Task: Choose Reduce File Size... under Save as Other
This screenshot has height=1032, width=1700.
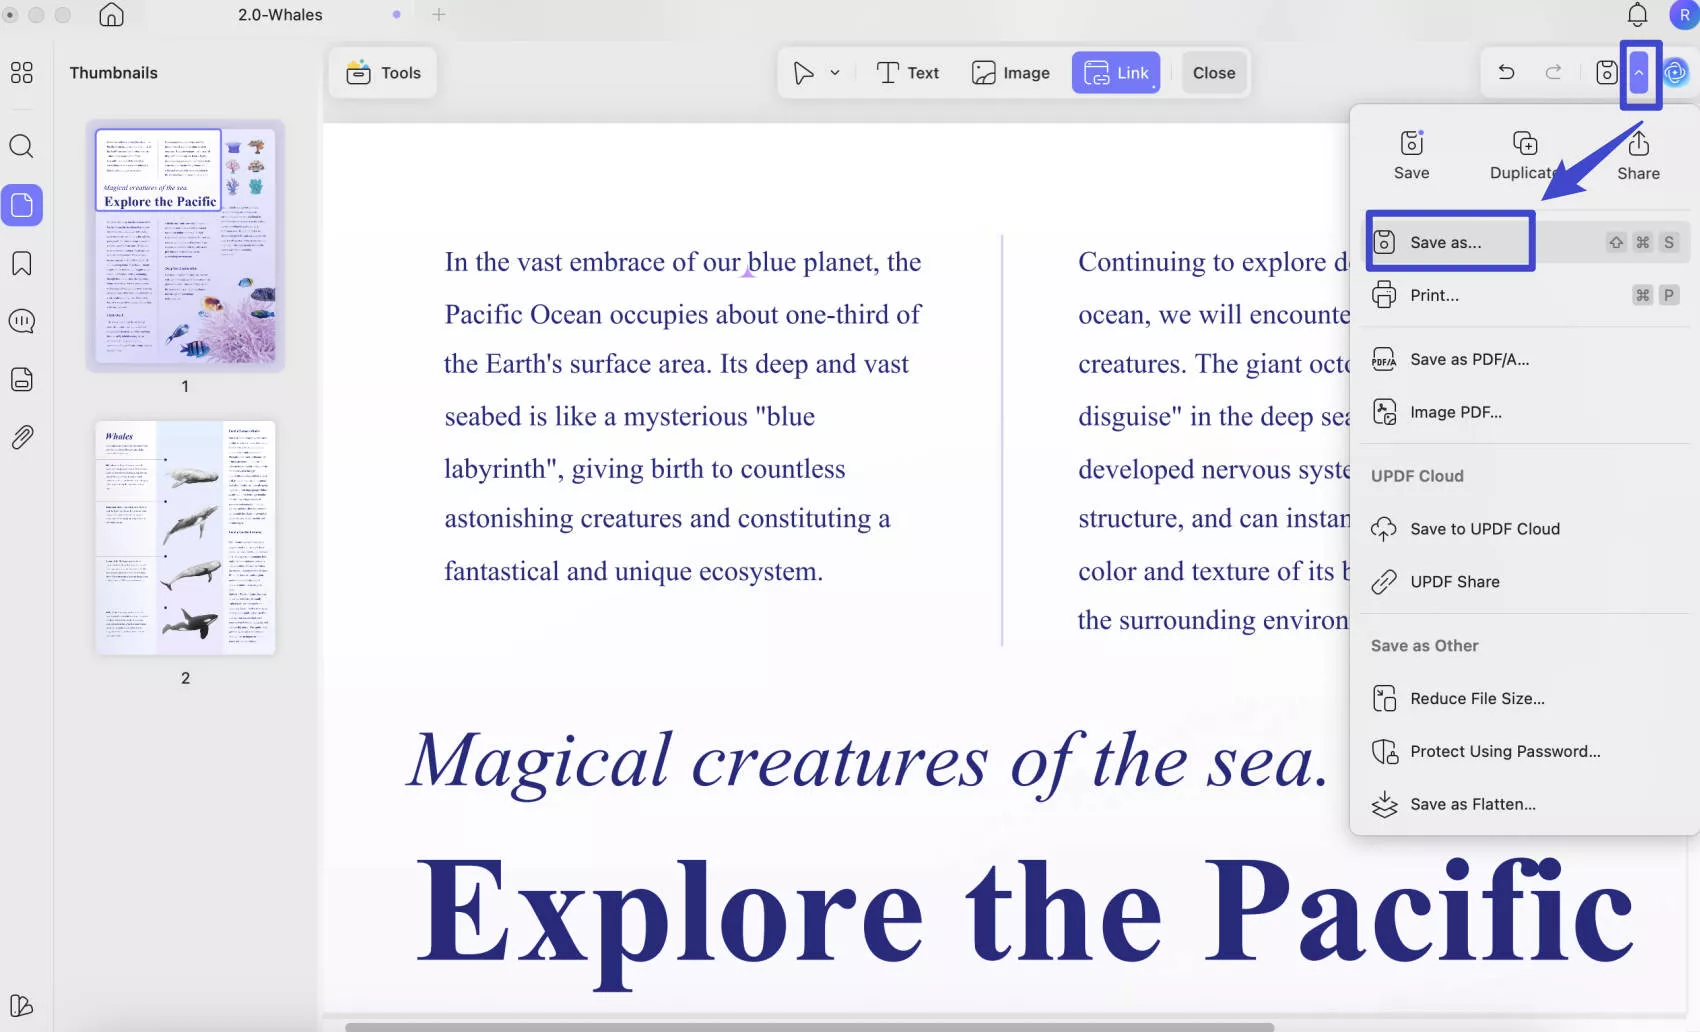Action: coord(1477,698)
